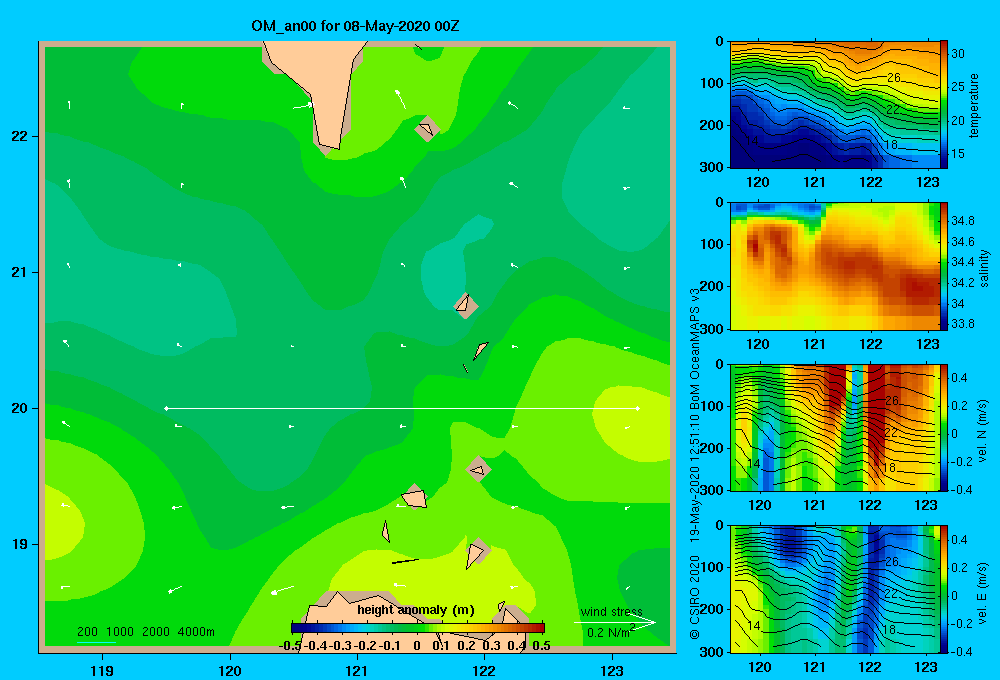The image size is (1000, 680).
Task: Click the 34.8 value on salinity scale
Action: pyautogui.click(x=962, y=221)
